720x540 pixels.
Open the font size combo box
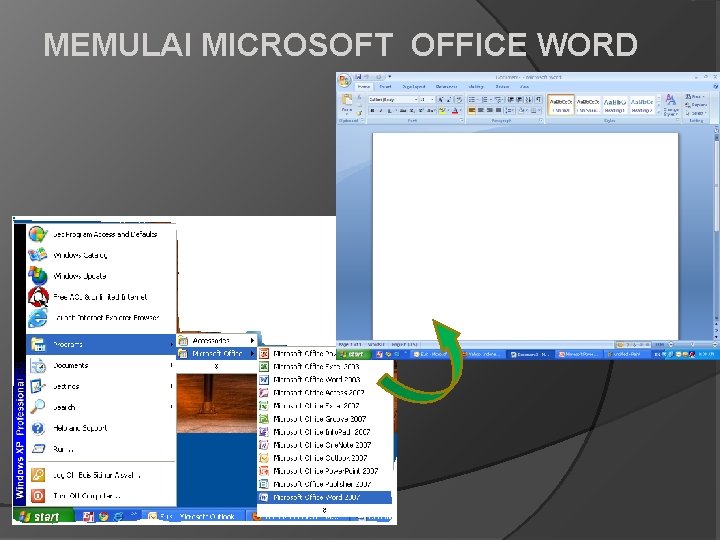[428, 100]
